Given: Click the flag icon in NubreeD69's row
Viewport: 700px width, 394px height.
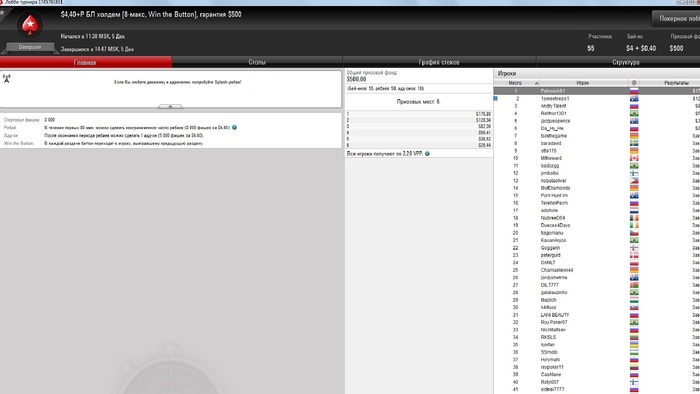Looking at the screenshot, I should point(633,218).
